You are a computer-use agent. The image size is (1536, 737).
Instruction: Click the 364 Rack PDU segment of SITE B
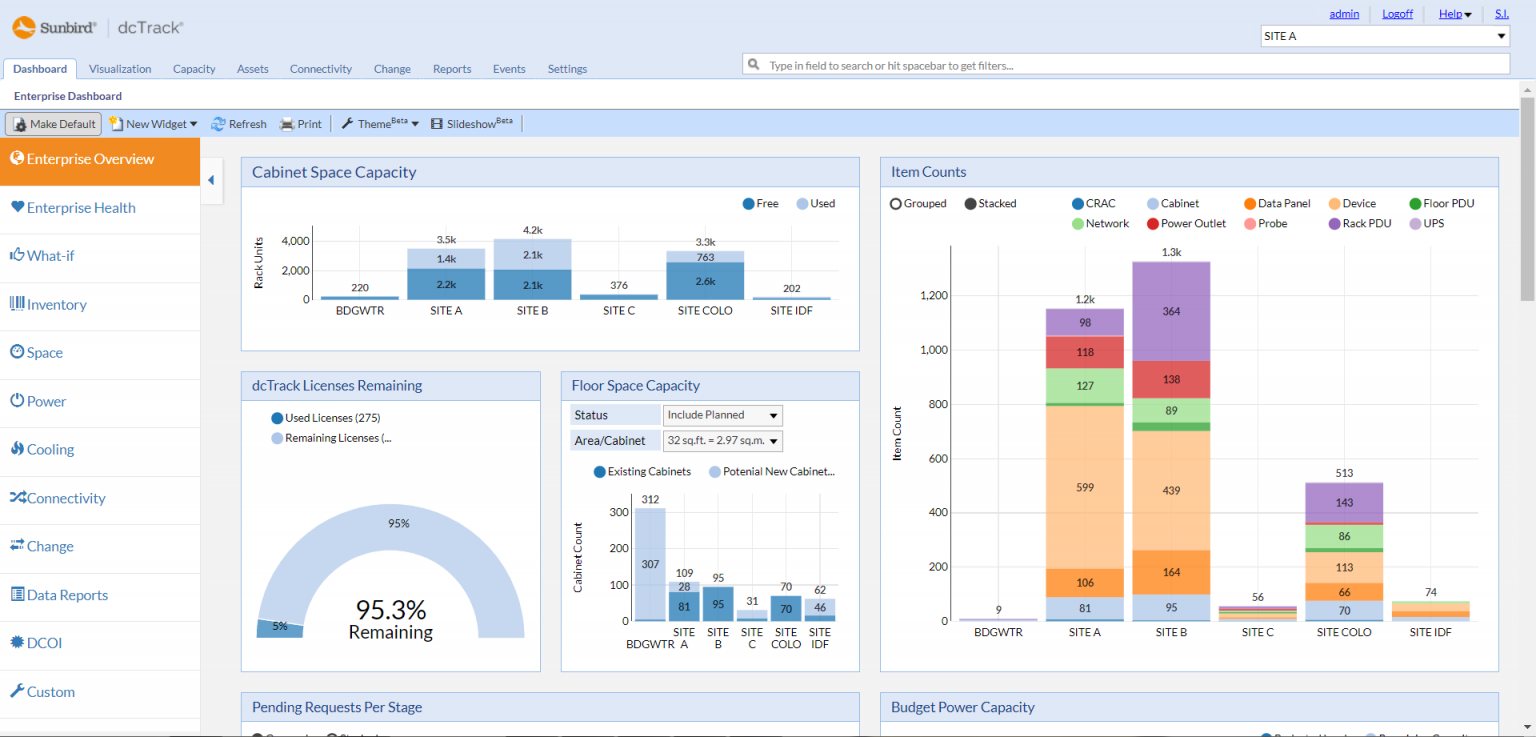click(1171, 311)
